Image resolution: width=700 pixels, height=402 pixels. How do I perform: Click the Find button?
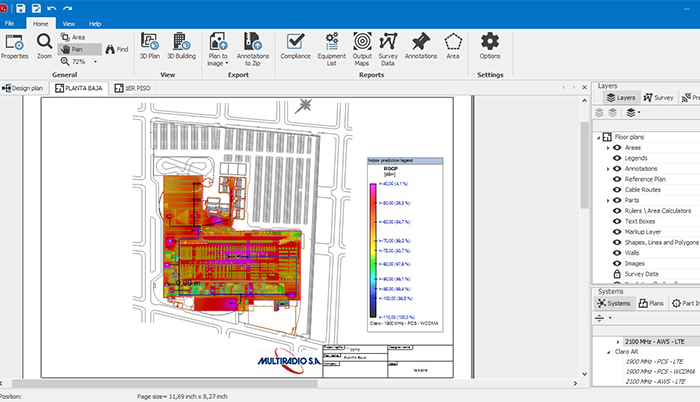[116, 49]
